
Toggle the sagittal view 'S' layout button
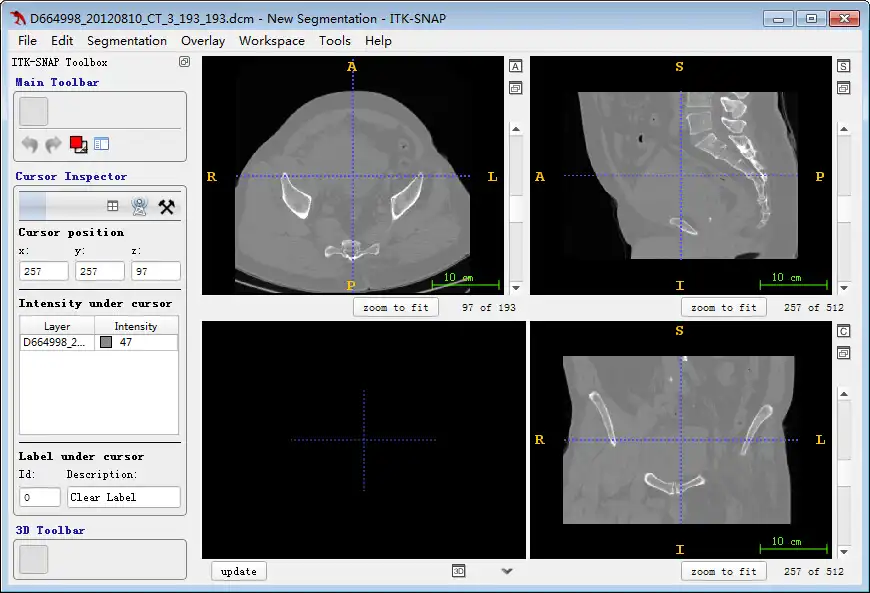[x=844, y=66]
